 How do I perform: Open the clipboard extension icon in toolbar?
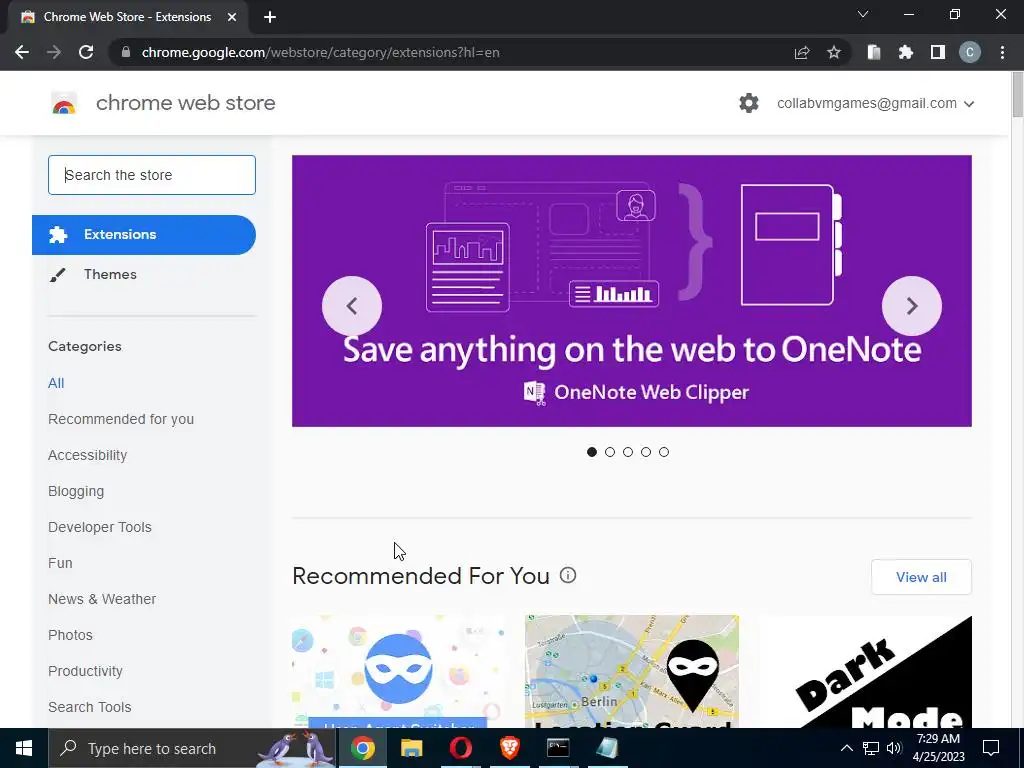point(874,52)
